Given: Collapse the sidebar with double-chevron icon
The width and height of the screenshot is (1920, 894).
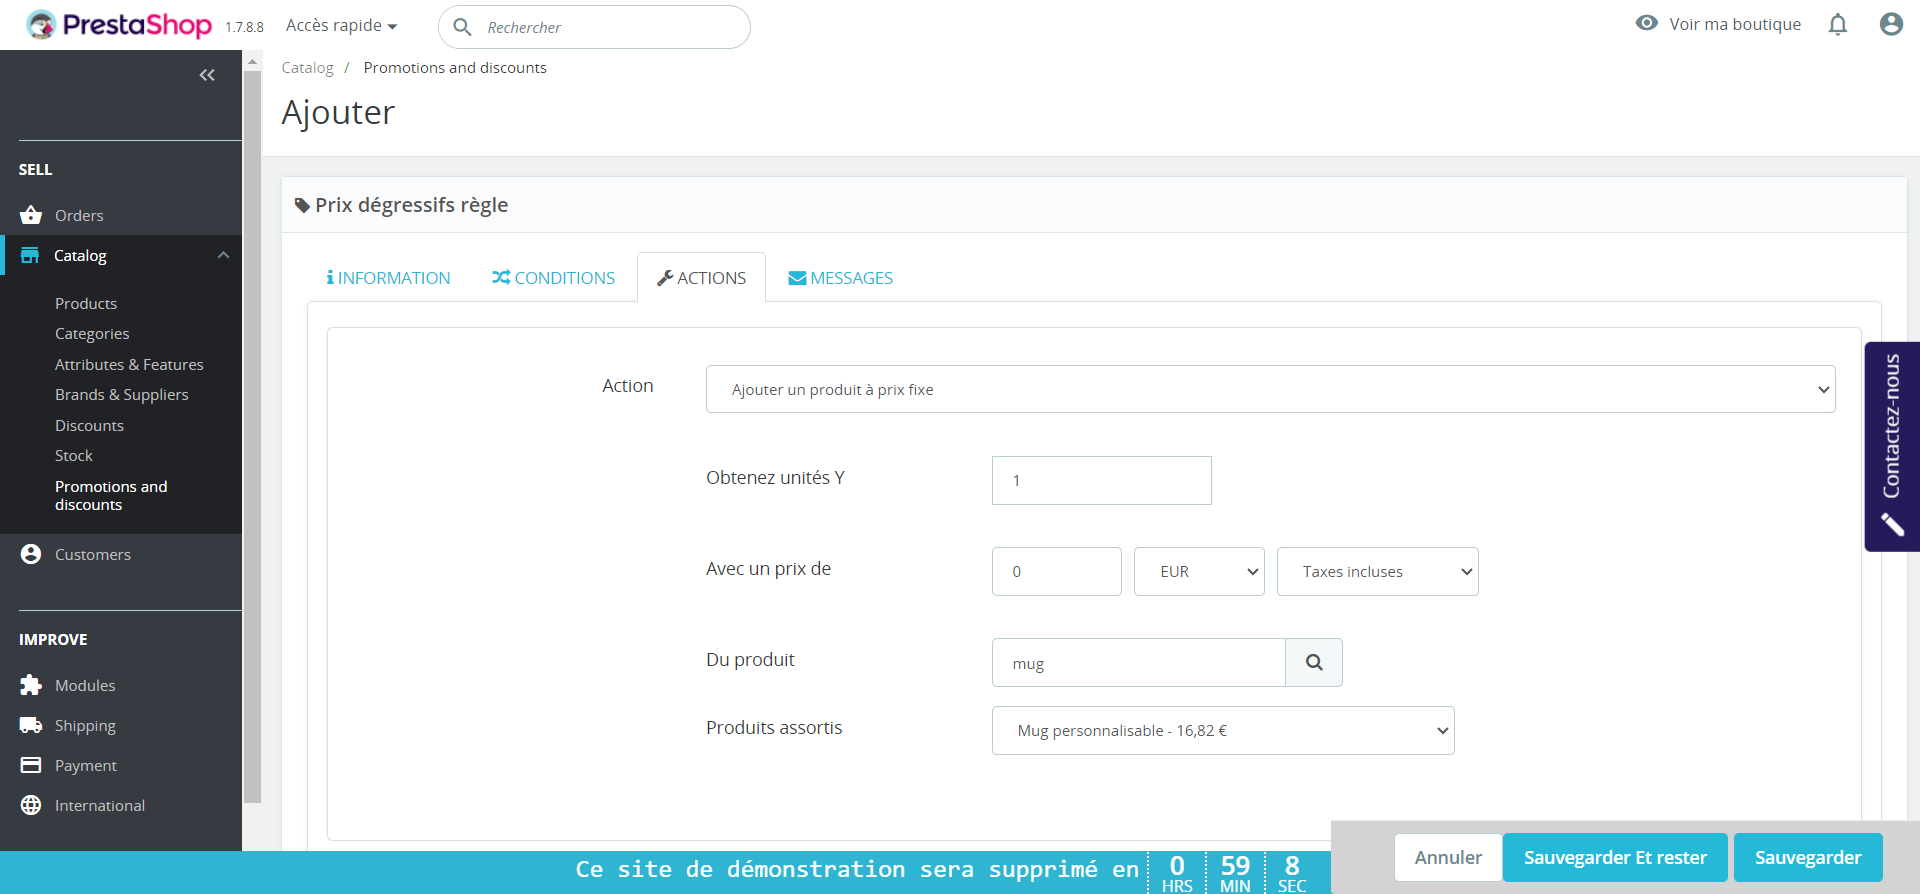Looking at the screenshot, I should pos(207,75).
